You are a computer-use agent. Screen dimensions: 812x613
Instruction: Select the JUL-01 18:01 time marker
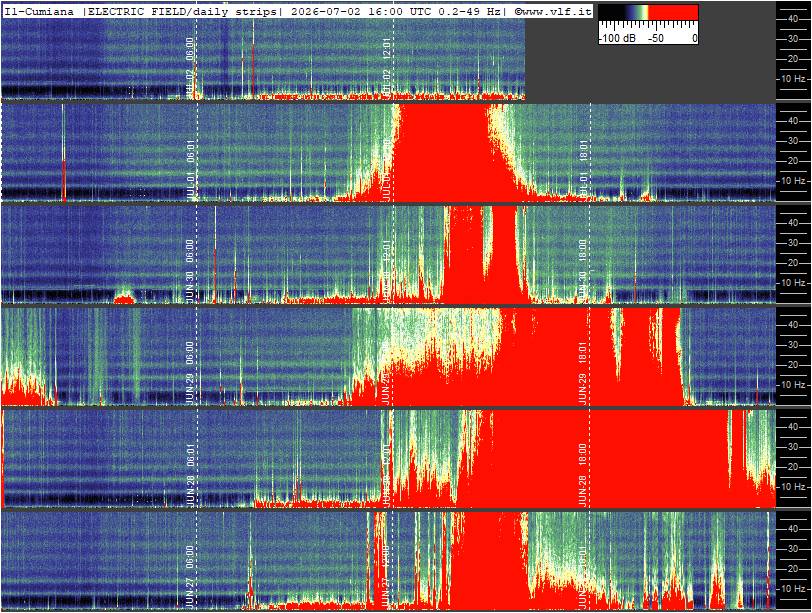[x=583, y=170]
